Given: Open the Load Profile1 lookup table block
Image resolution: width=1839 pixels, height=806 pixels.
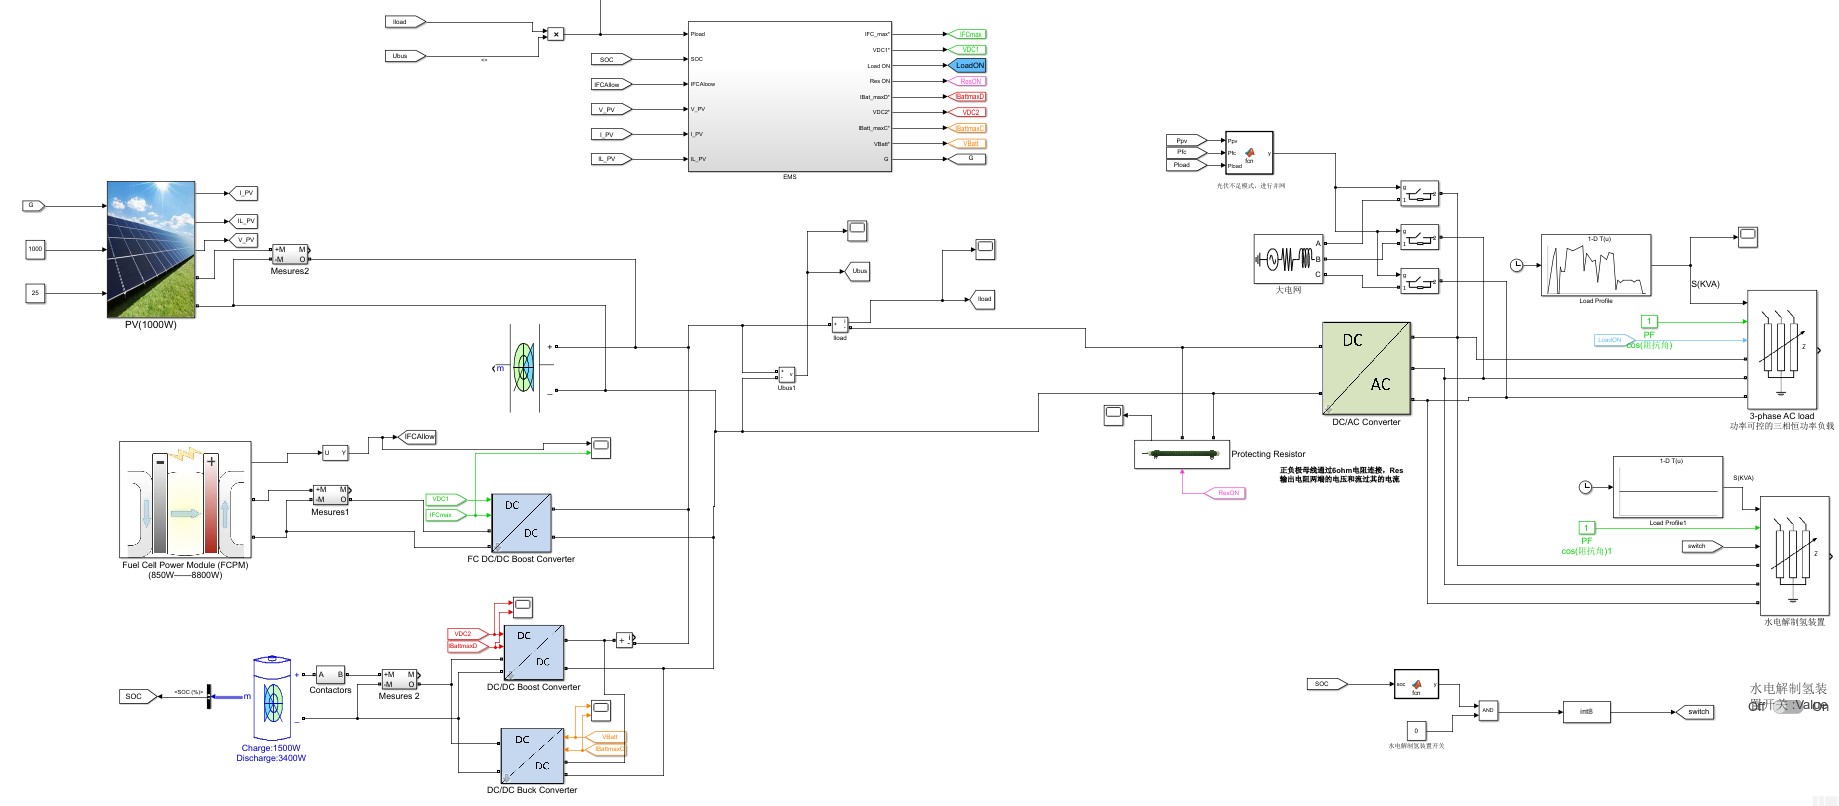Looking at the screenshot, I should coord(1667,488).
